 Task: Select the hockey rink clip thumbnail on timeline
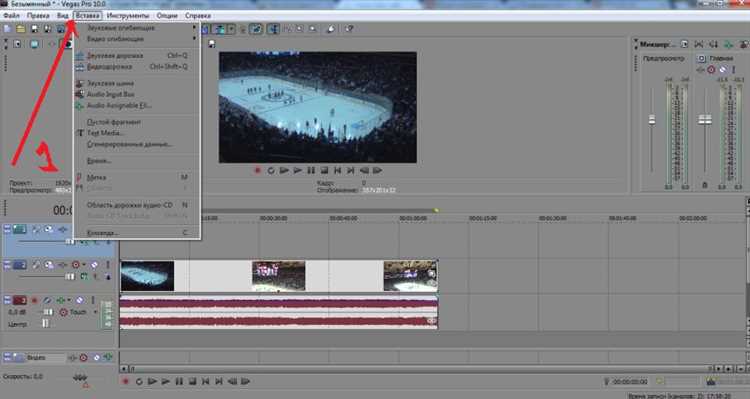147,276
